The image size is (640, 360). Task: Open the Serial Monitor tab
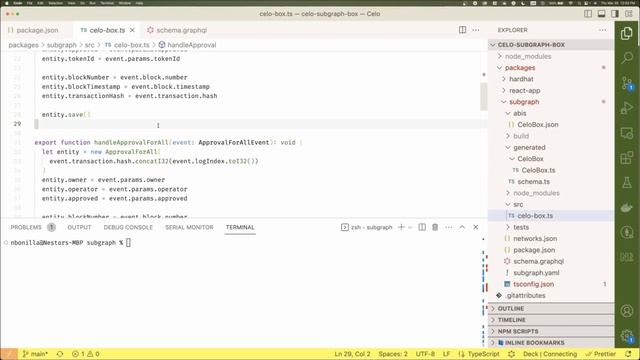coord(189,227)
